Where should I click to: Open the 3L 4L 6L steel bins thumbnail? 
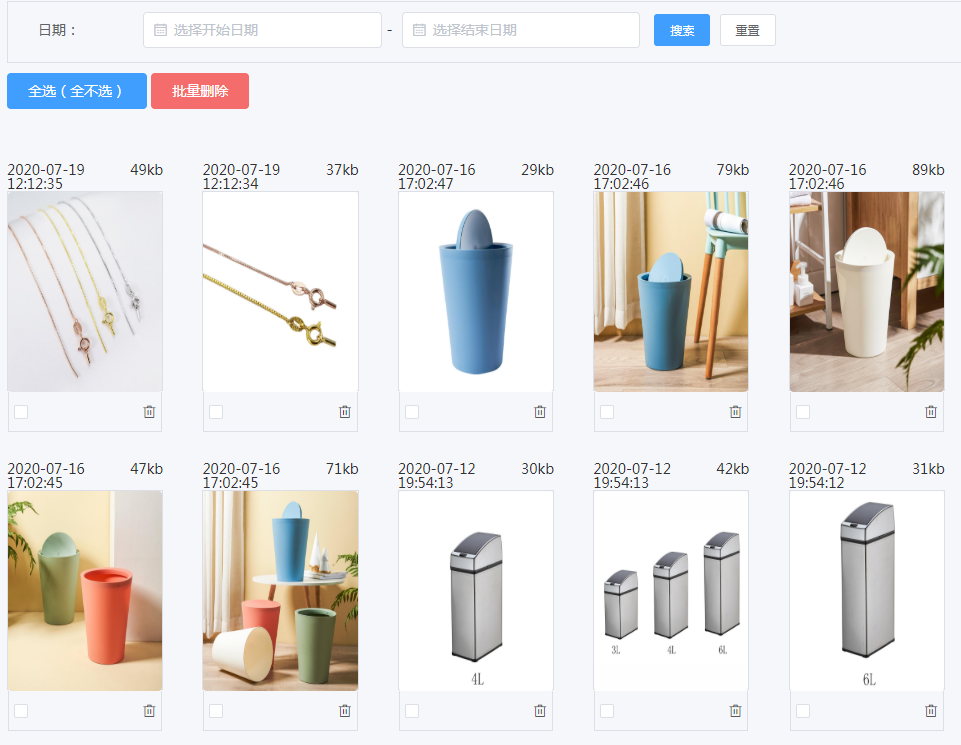(x=671, y=591)
